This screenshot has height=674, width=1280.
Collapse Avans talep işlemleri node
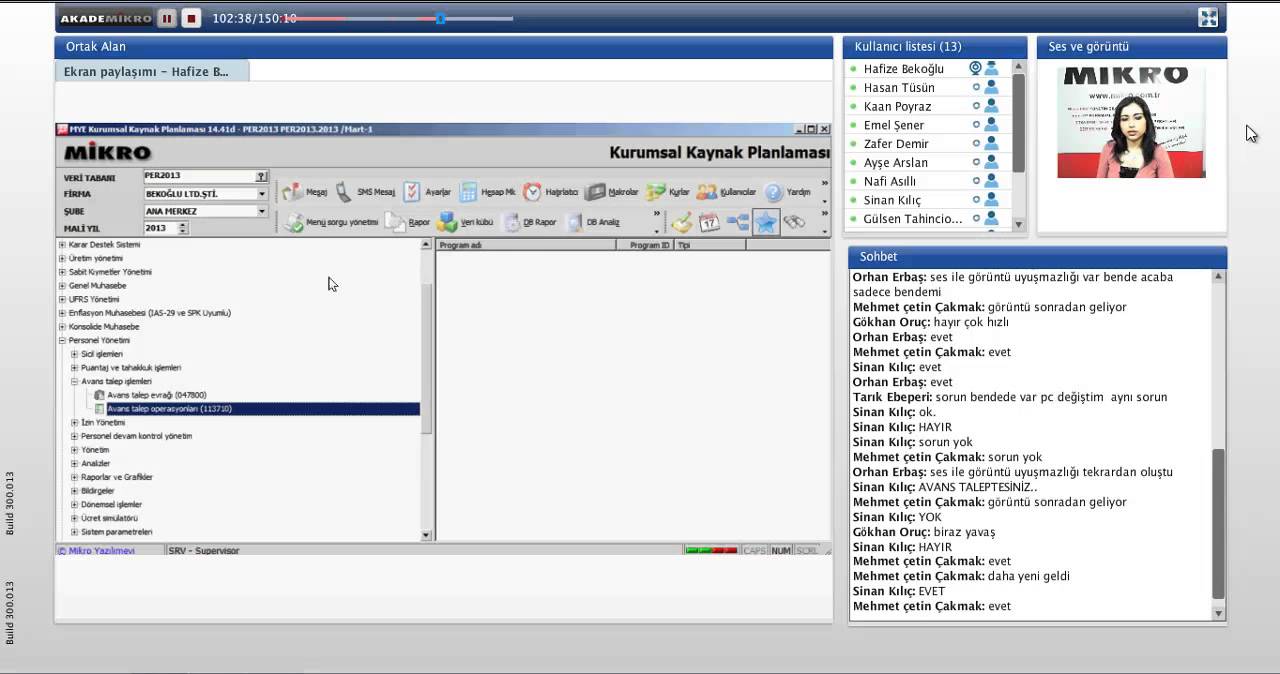tap(74, 381)
